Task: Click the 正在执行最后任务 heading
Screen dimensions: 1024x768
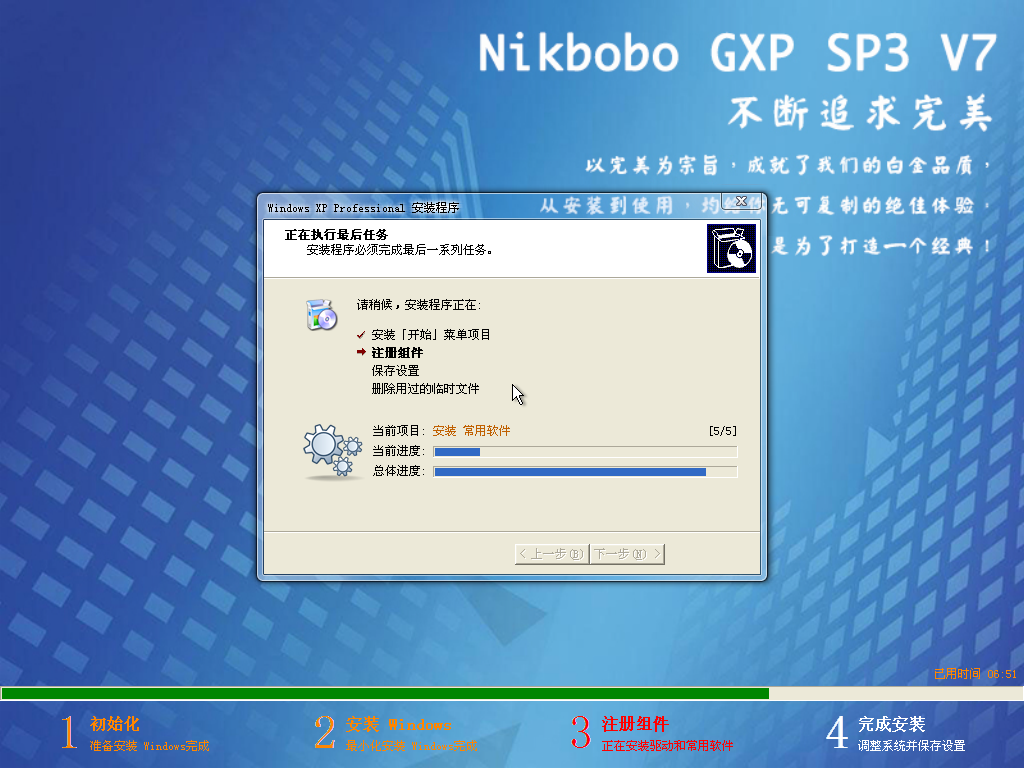Action: (x=336, y=234)
